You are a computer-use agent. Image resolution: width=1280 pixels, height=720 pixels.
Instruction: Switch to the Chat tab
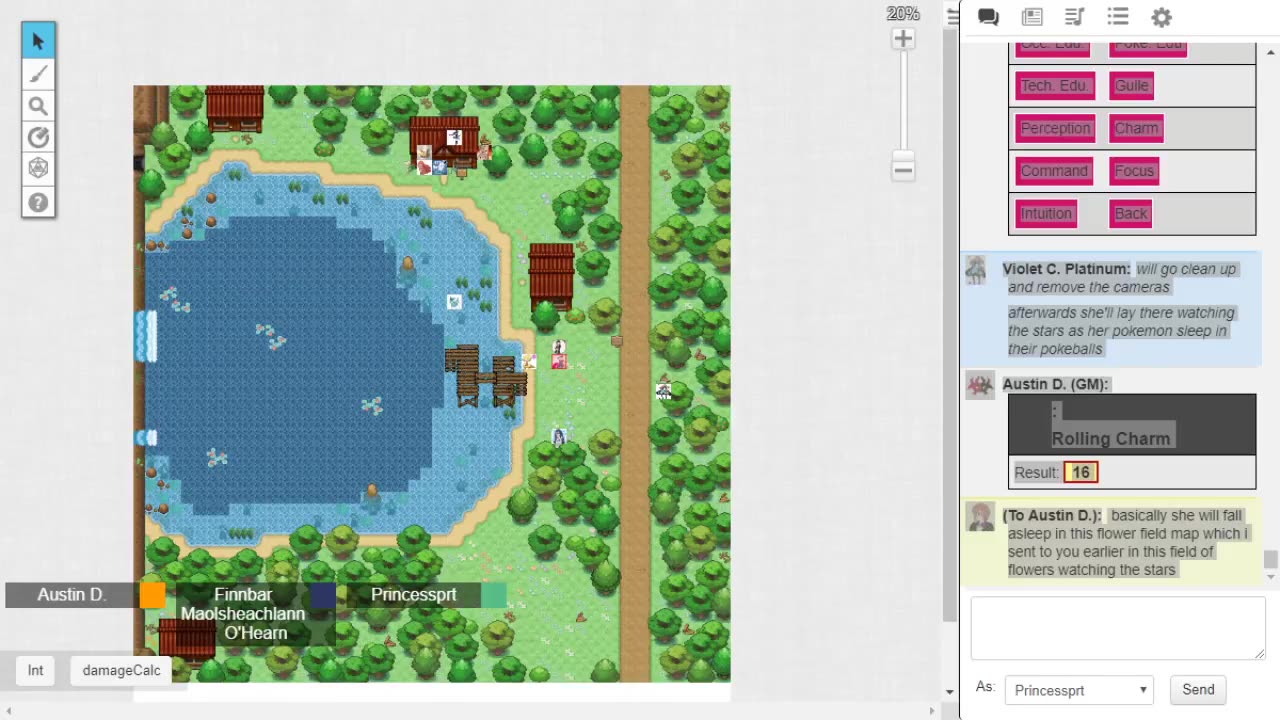[988, 17]
